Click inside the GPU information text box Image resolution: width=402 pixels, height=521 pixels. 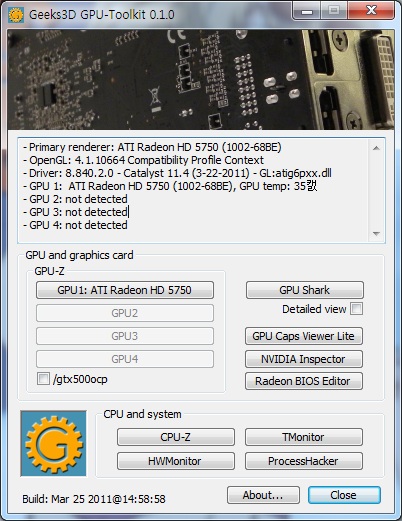pyautogui.click(x=193, y=191)
